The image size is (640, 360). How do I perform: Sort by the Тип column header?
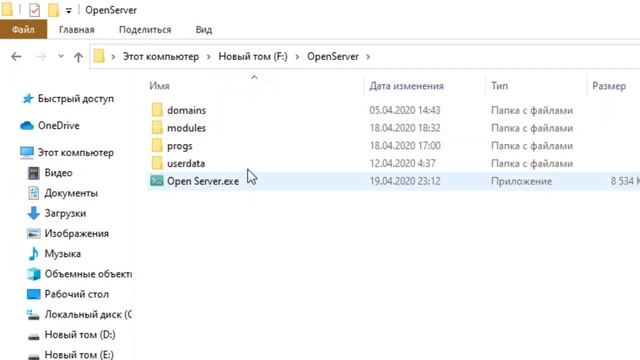coord(500,86)
